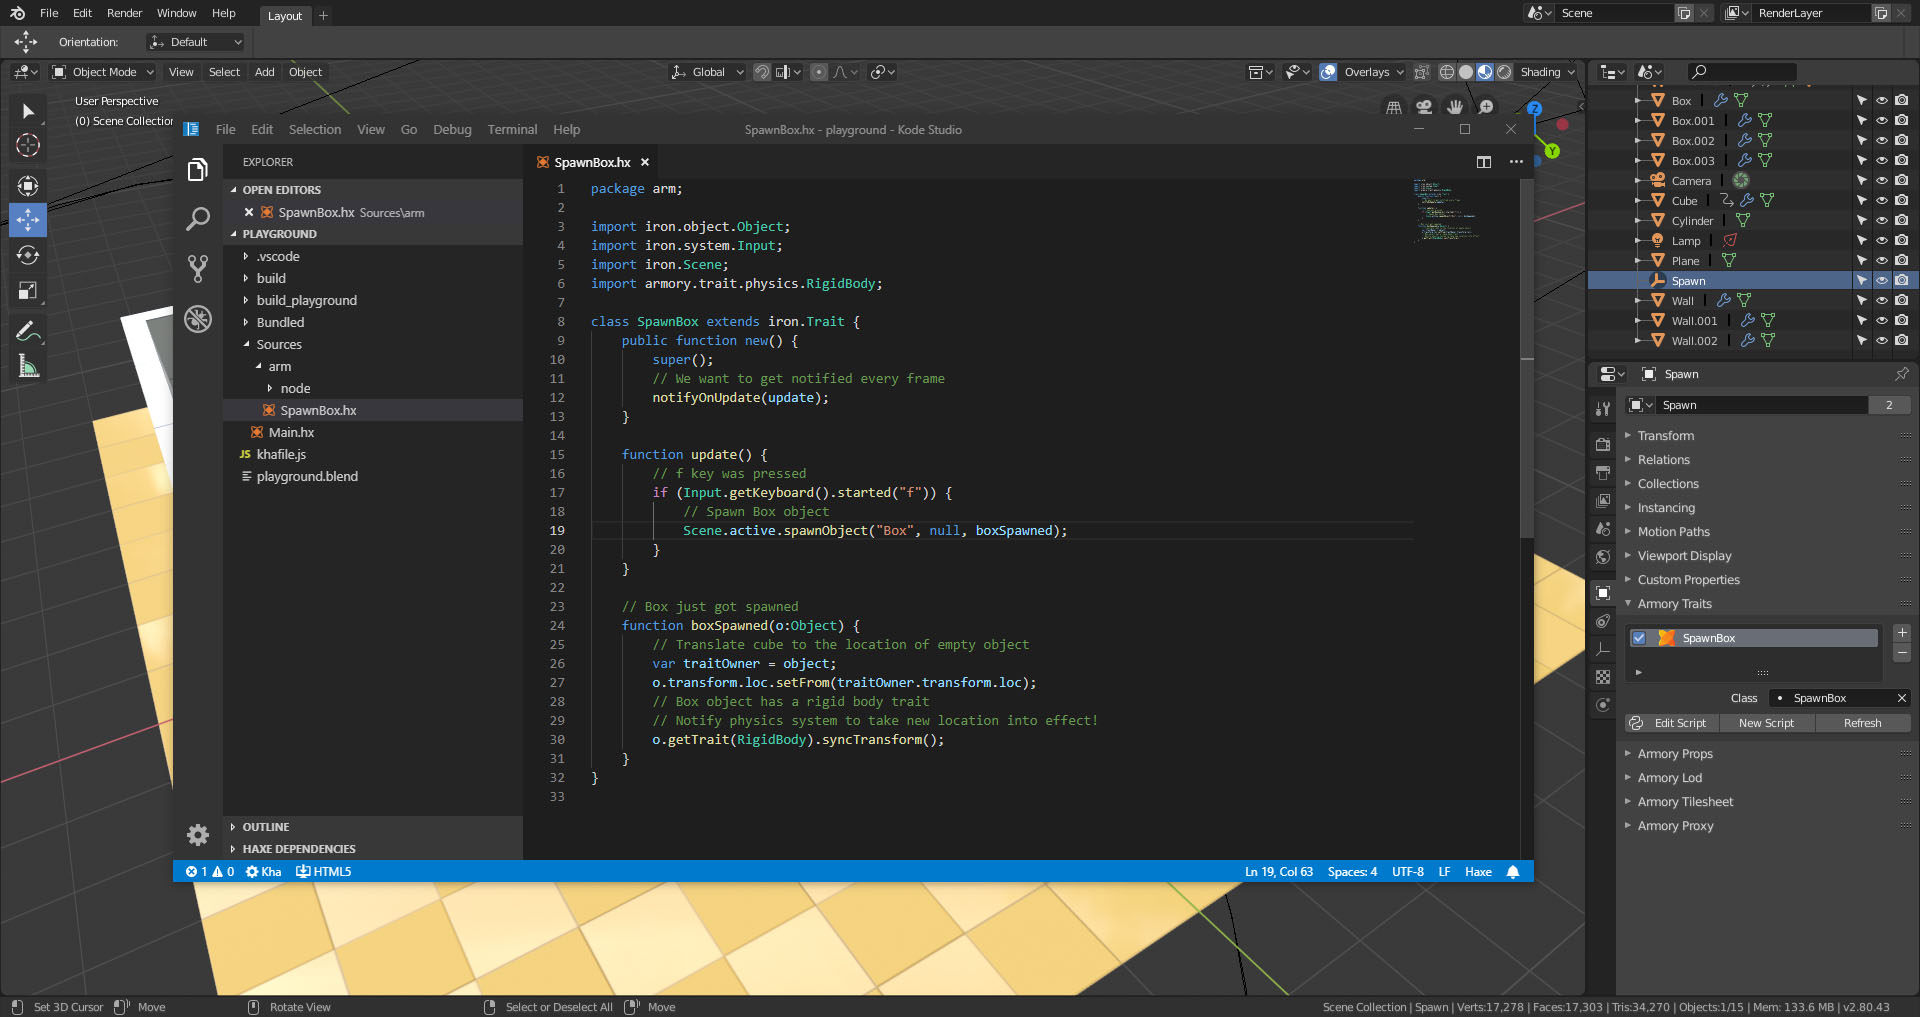Screen dimensions: 1920x1017
Task: Click the viewport pan hand gizmo
Action: (x=1455, y=107)
